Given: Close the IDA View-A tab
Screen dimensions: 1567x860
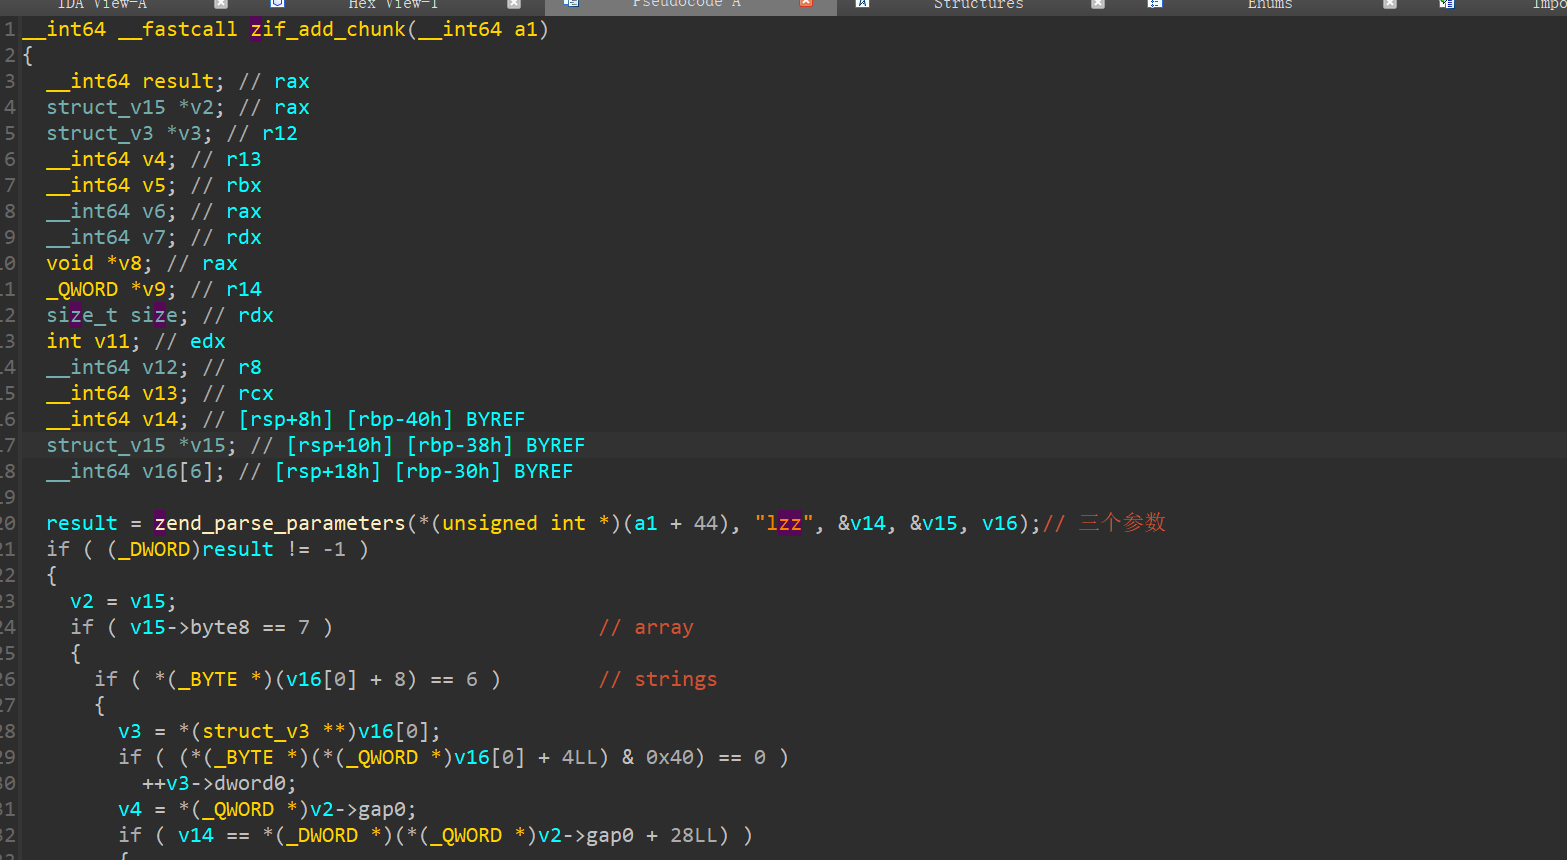Looking at the screenshot, I should coord(222,4).
